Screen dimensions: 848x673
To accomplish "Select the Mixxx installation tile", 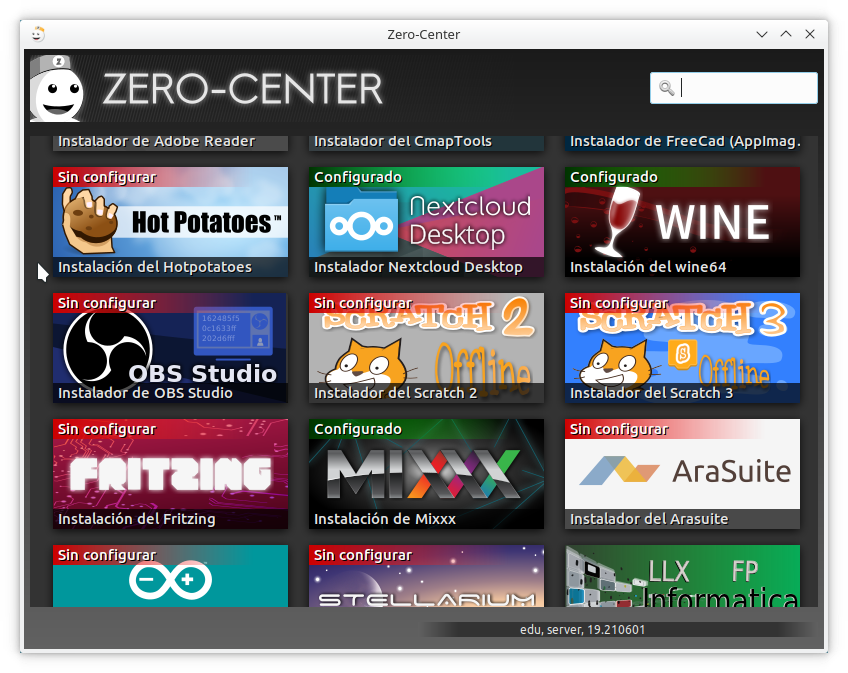I will pos(426,474).
